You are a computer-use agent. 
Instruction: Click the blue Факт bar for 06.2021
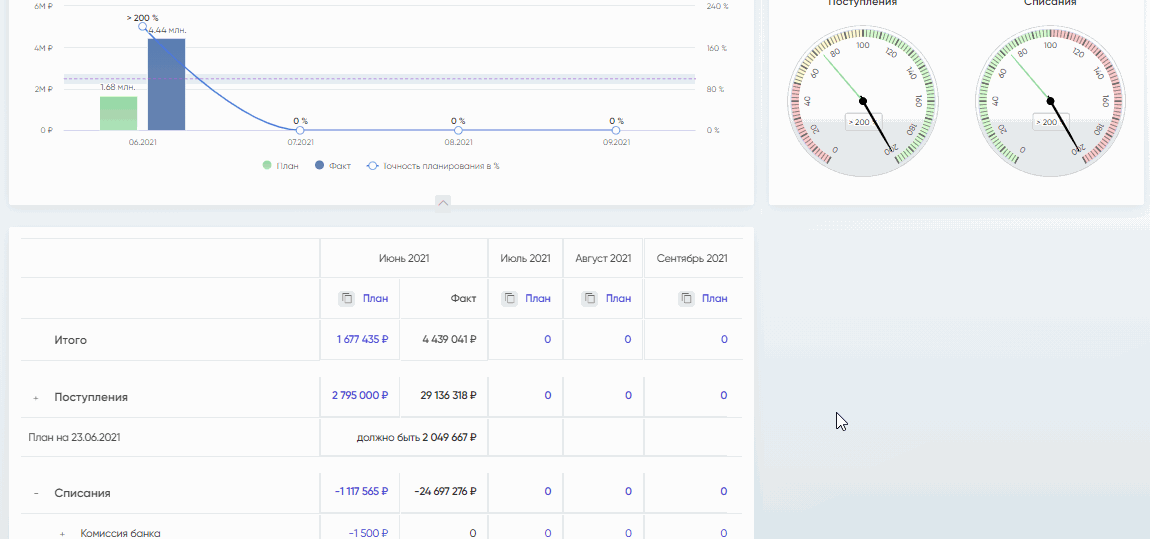[166, 84]
